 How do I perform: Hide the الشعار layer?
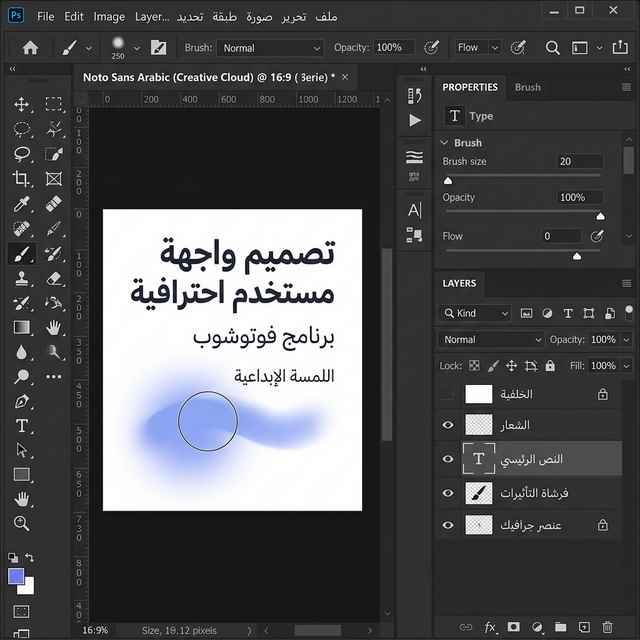tap(448, 425)
